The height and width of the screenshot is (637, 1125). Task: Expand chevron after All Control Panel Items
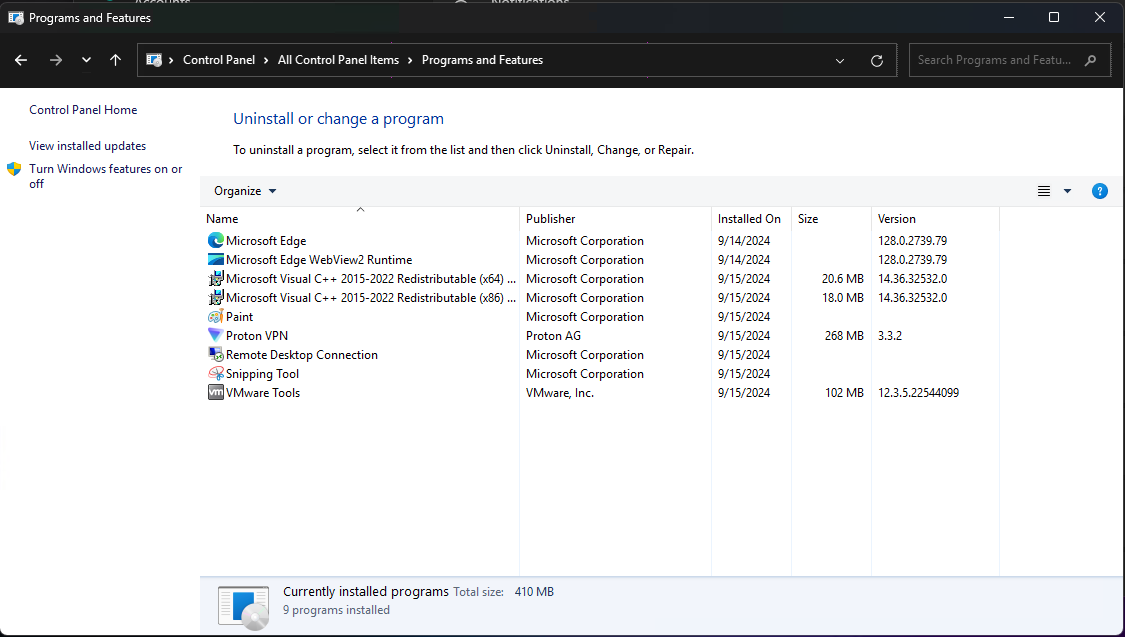tap(410, 60)
